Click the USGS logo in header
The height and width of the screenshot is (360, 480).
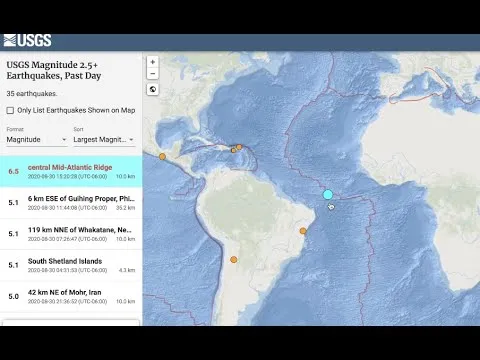[27, 40]
